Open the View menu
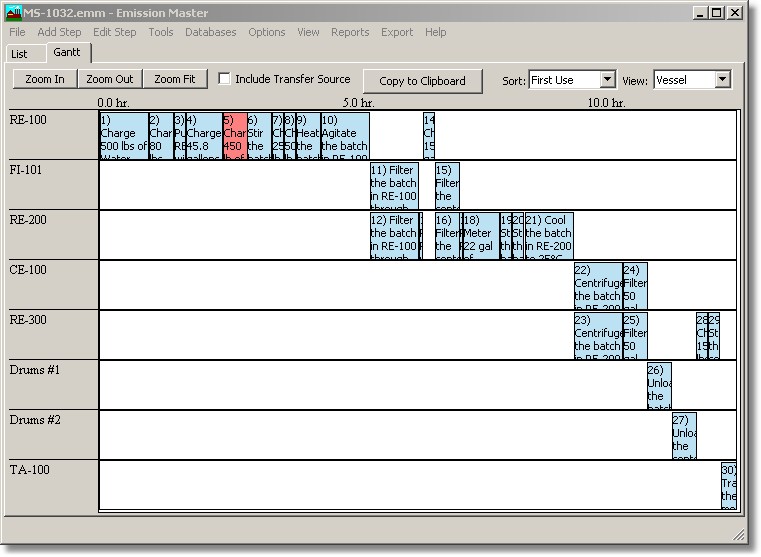This screenshot has height=557, width=761. pyautogui.click(x=308, y=32)
